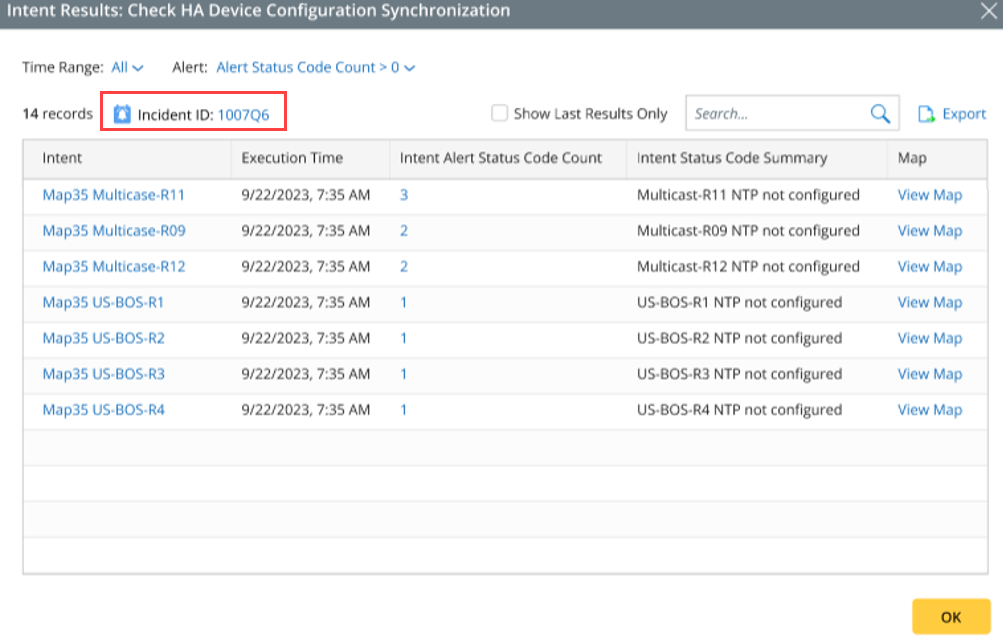The image size is (1003, 641).
Task: Sort by the Intent column header
Action: pos(62,158)
